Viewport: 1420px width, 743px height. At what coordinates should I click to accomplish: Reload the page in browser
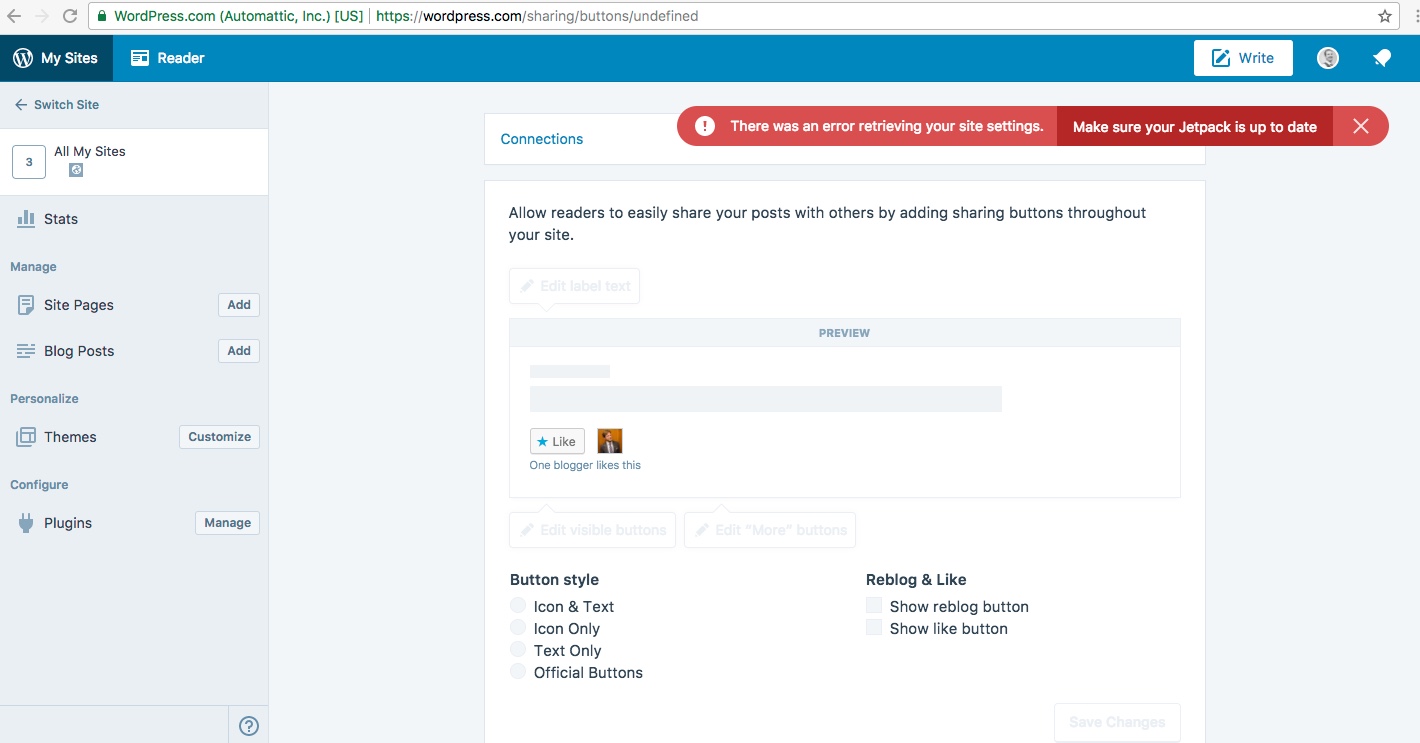[x=70, y=16]
